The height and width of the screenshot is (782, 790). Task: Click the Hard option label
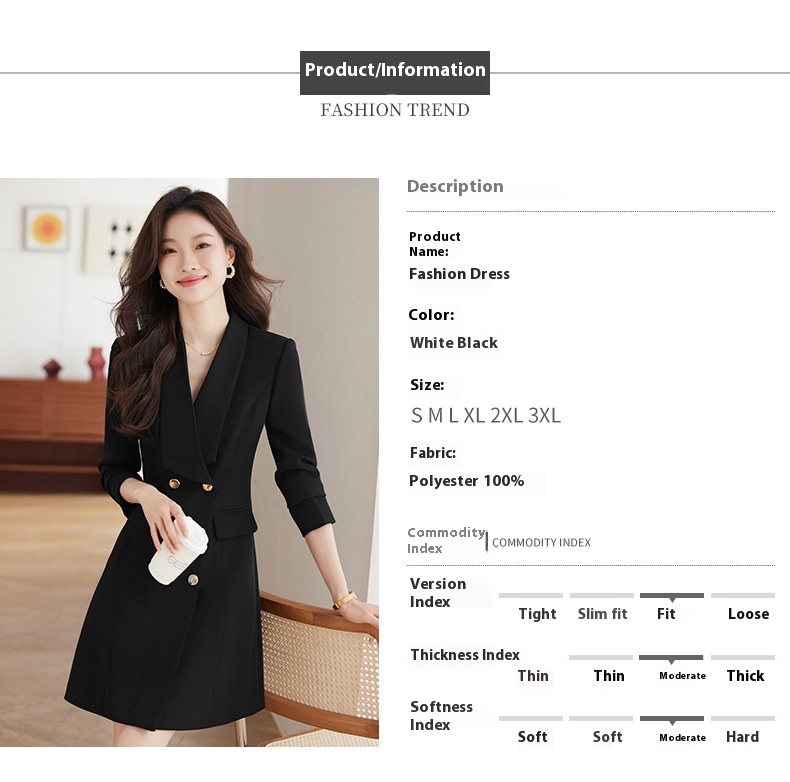[742, 737]
